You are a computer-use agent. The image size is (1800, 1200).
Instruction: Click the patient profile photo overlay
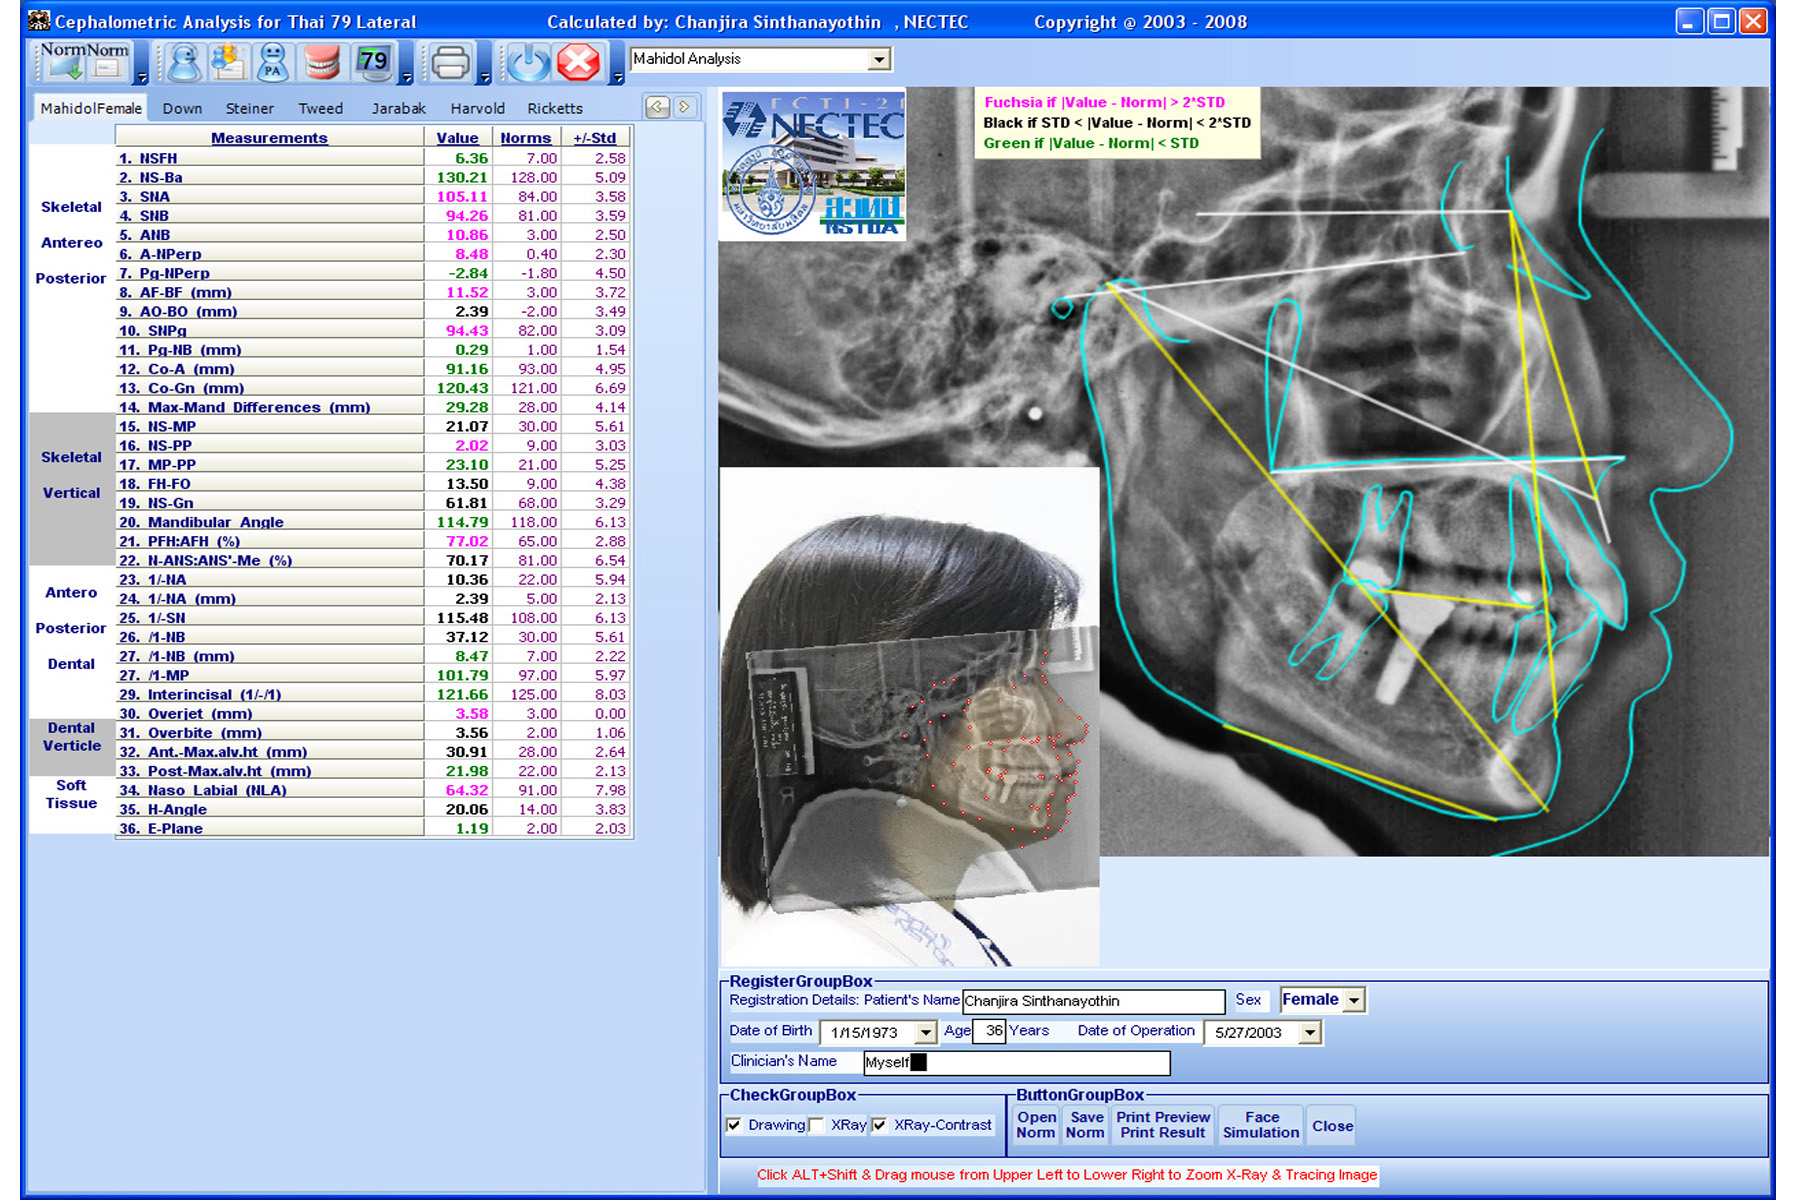[x=909, y=716]
